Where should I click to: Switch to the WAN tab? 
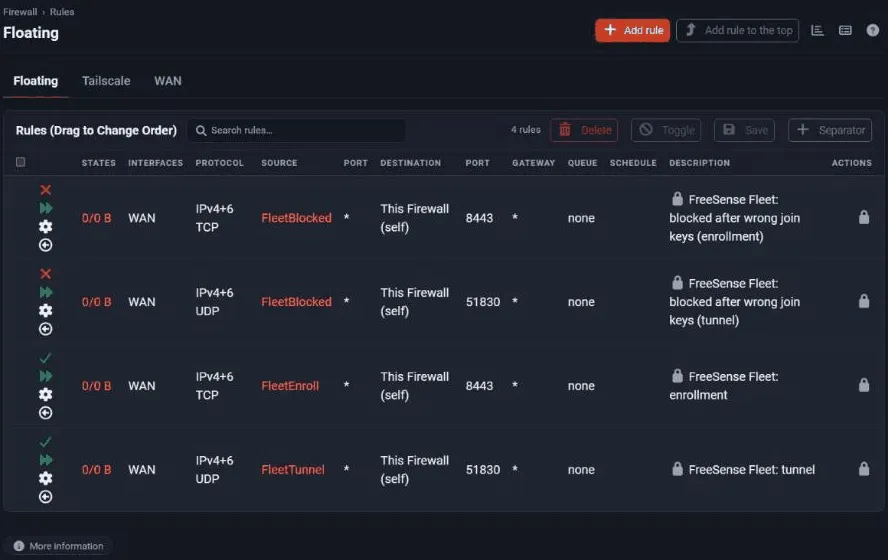click(x=168, y=81)
